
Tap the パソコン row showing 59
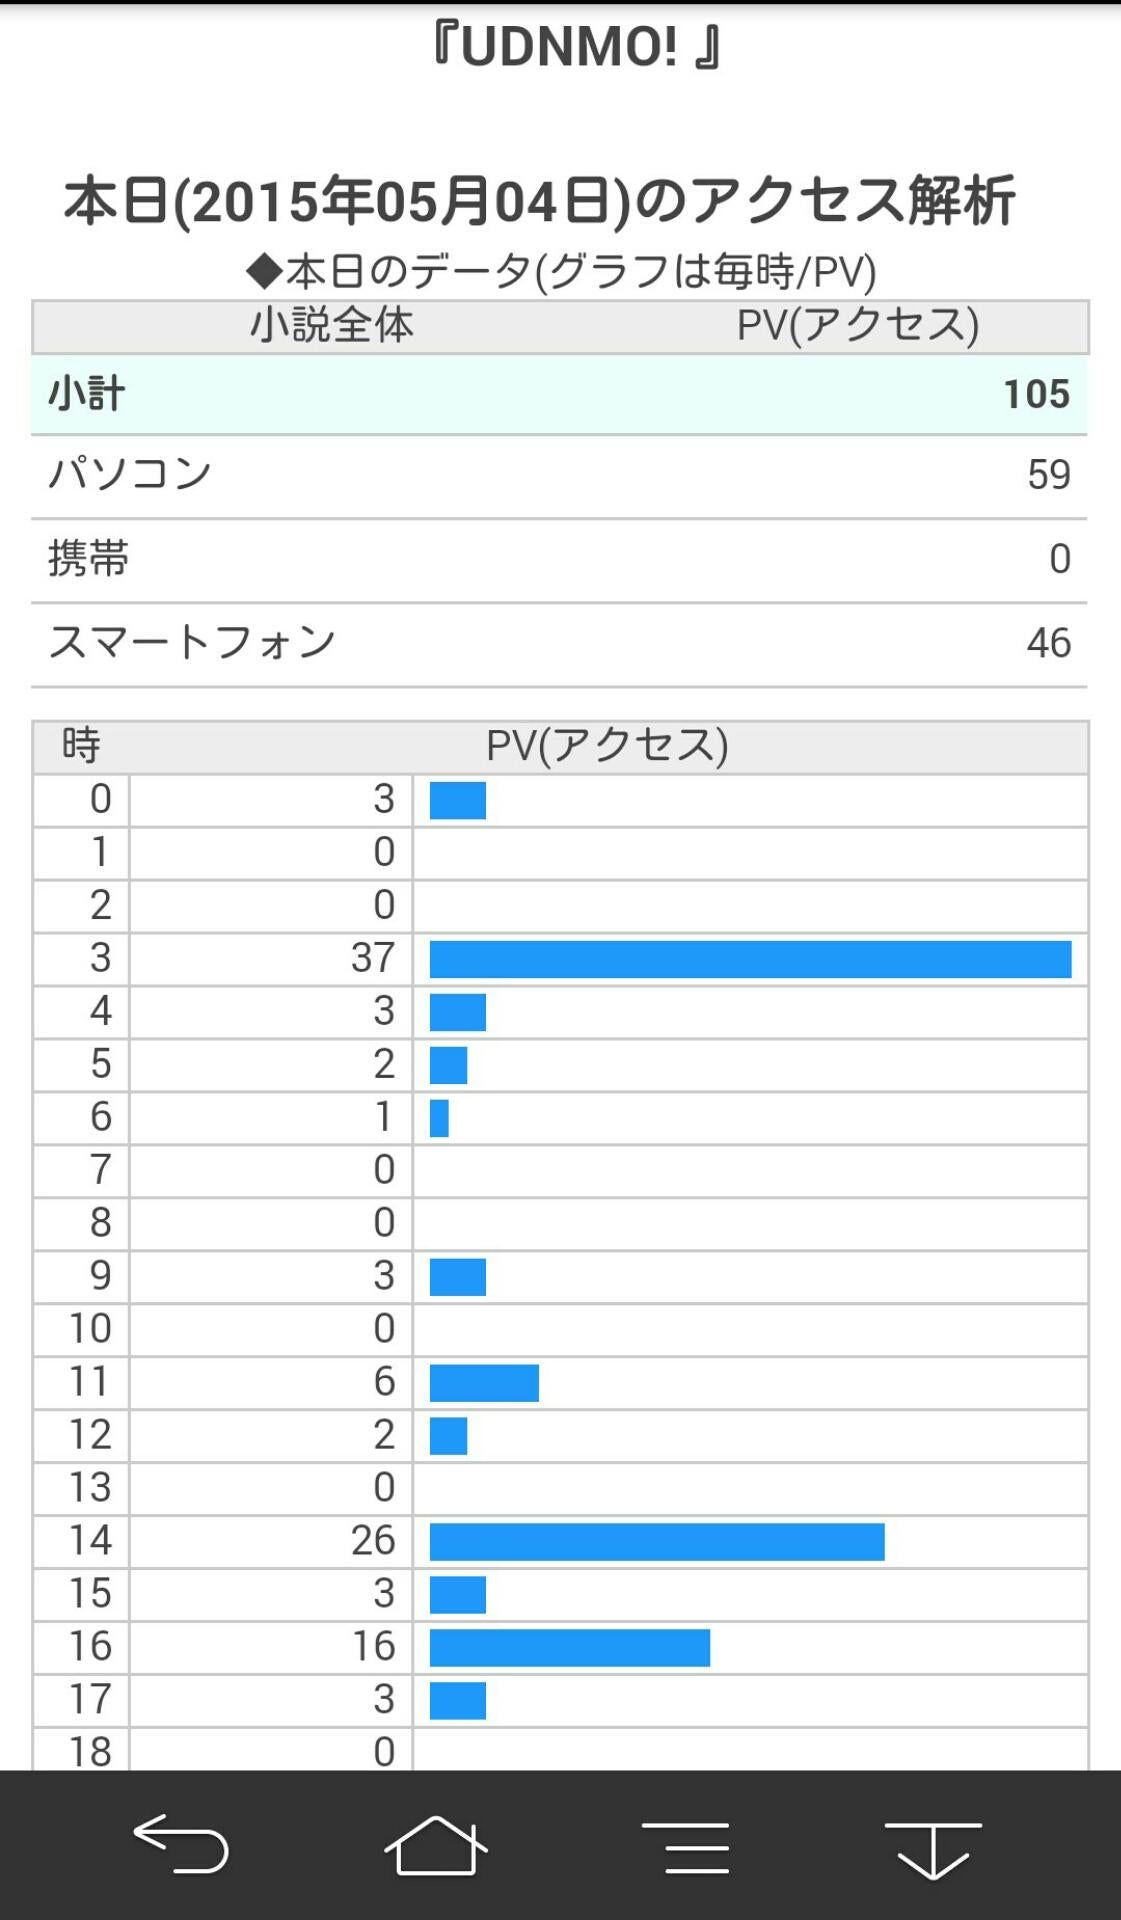pyautogui.click(x=559, y=475)
